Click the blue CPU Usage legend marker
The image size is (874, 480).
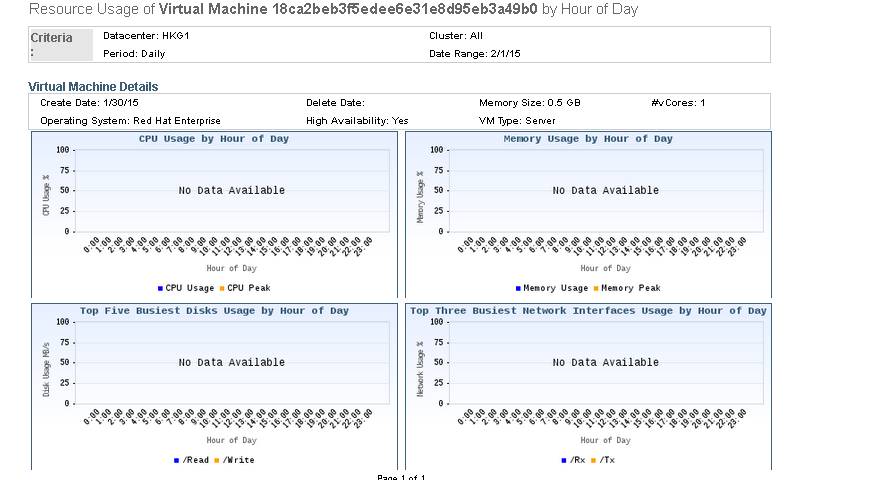(x=160, y=288)
